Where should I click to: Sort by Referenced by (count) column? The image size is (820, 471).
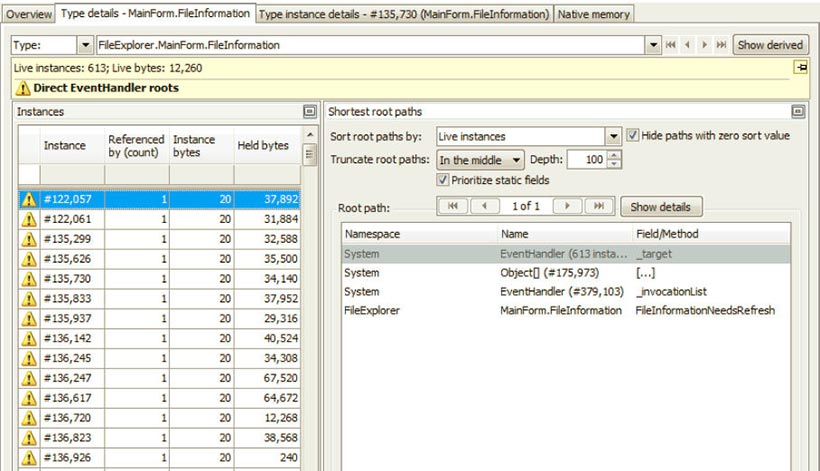(x=136, y=145)
